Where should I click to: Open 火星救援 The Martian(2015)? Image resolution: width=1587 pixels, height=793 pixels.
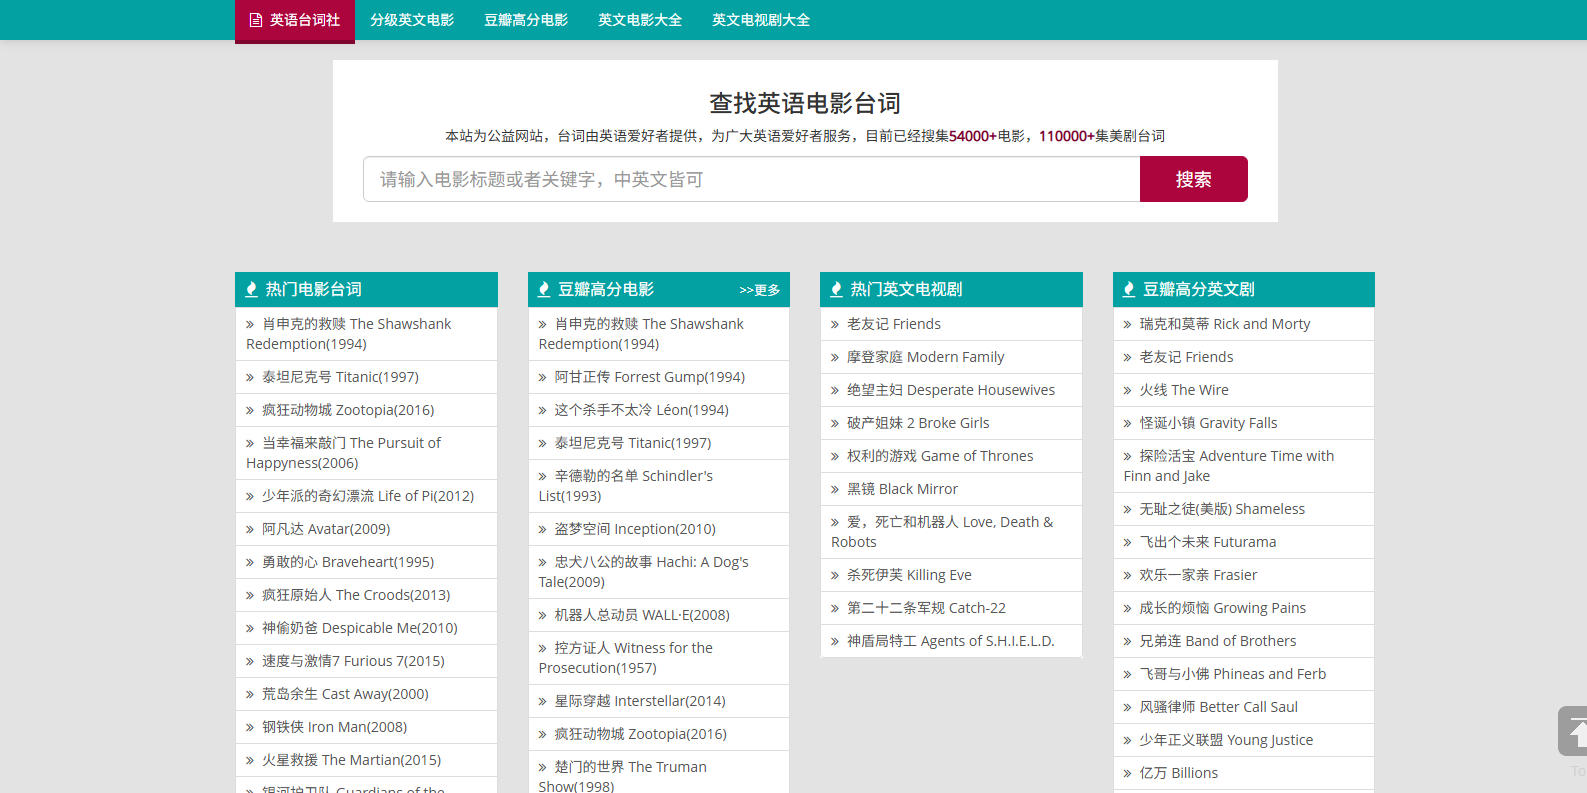(351, 760)
